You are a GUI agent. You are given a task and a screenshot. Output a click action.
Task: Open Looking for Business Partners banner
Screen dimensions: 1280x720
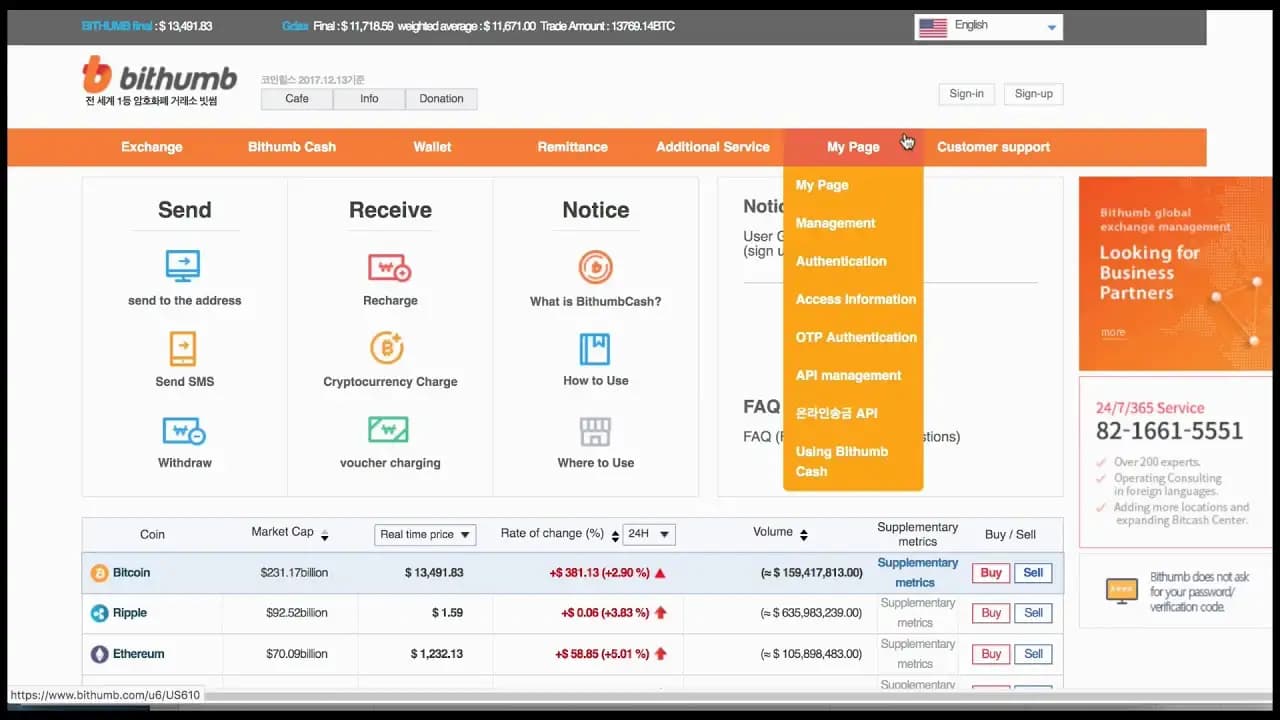coord(1173,273)
